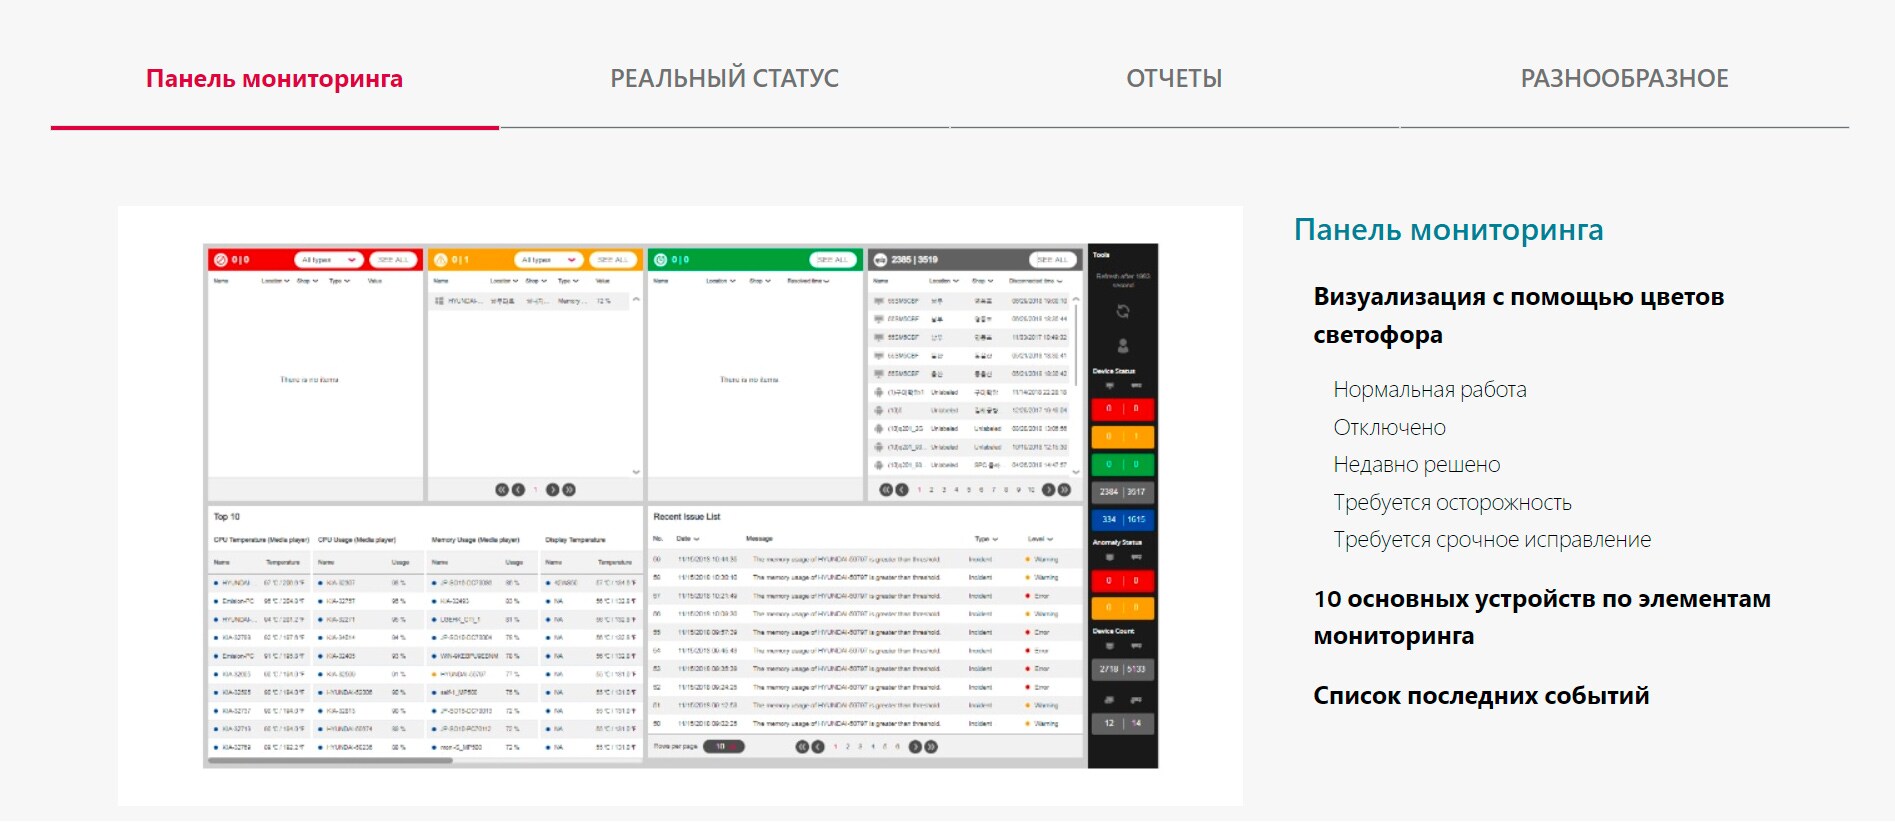Click SEE ALL in the orange panel
This screenshot has width=1895, height=822.
click(x=612, y=260)
